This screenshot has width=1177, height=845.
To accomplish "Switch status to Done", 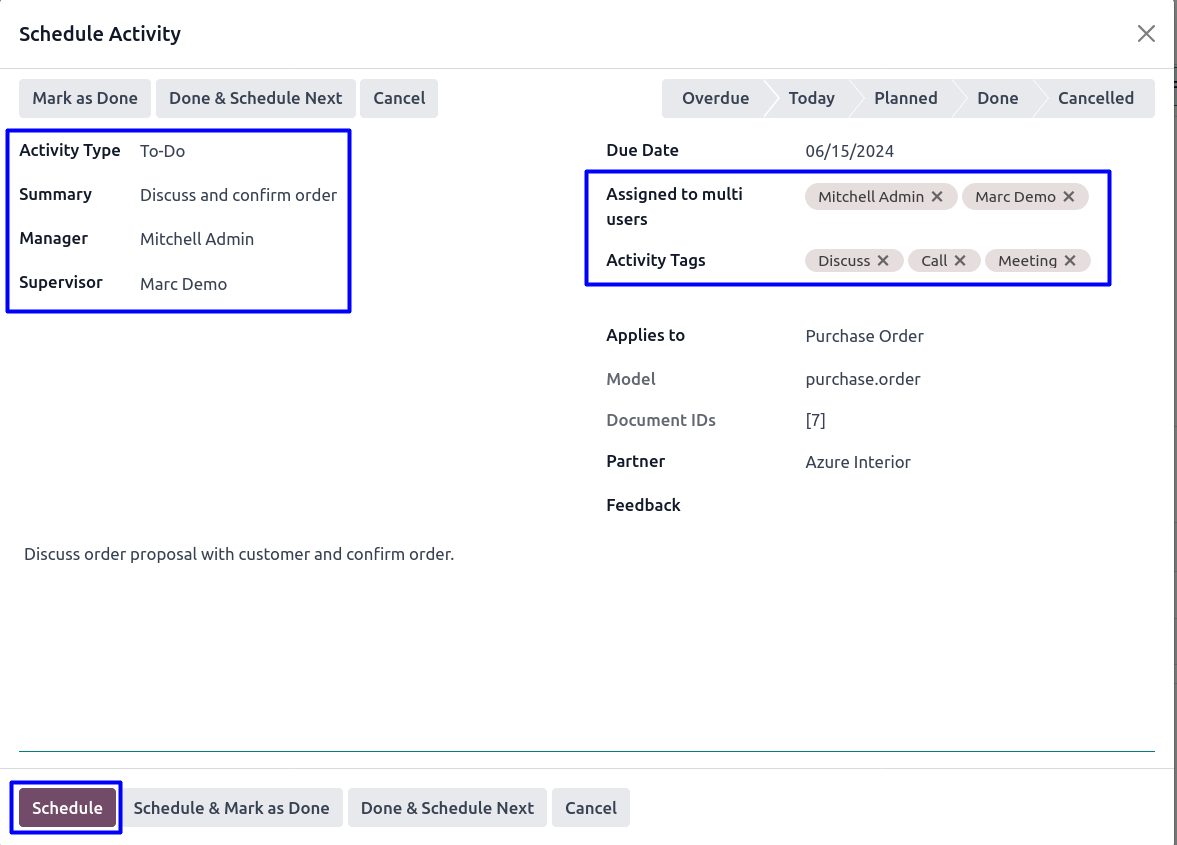I will 997,98.
